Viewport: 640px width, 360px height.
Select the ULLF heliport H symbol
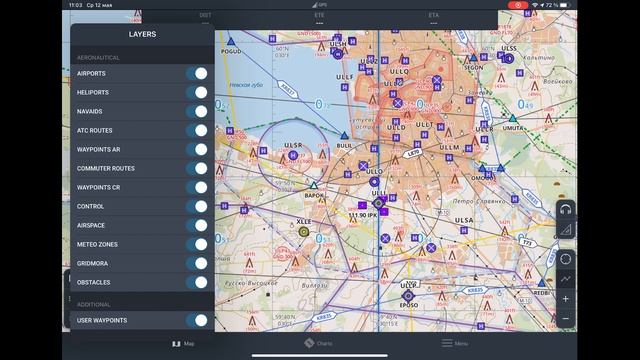(x=344, y=87)
